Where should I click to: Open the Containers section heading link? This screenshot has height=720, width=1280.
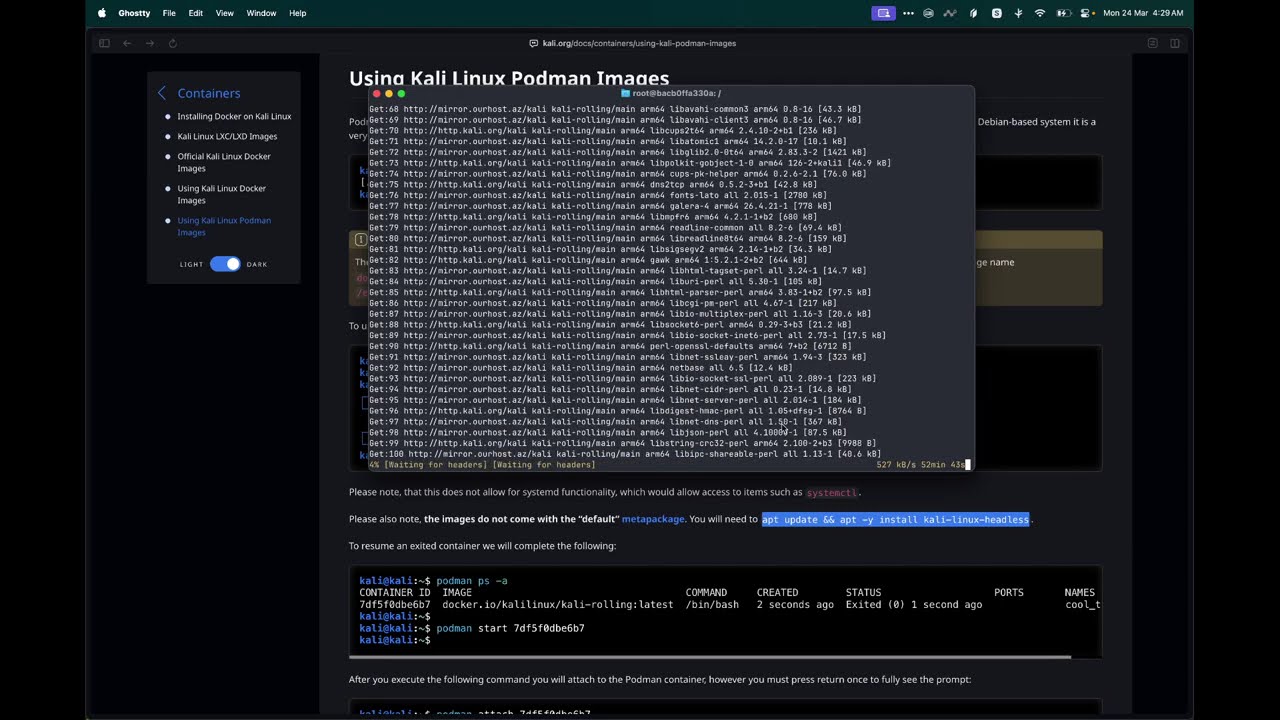pos(209,93)
